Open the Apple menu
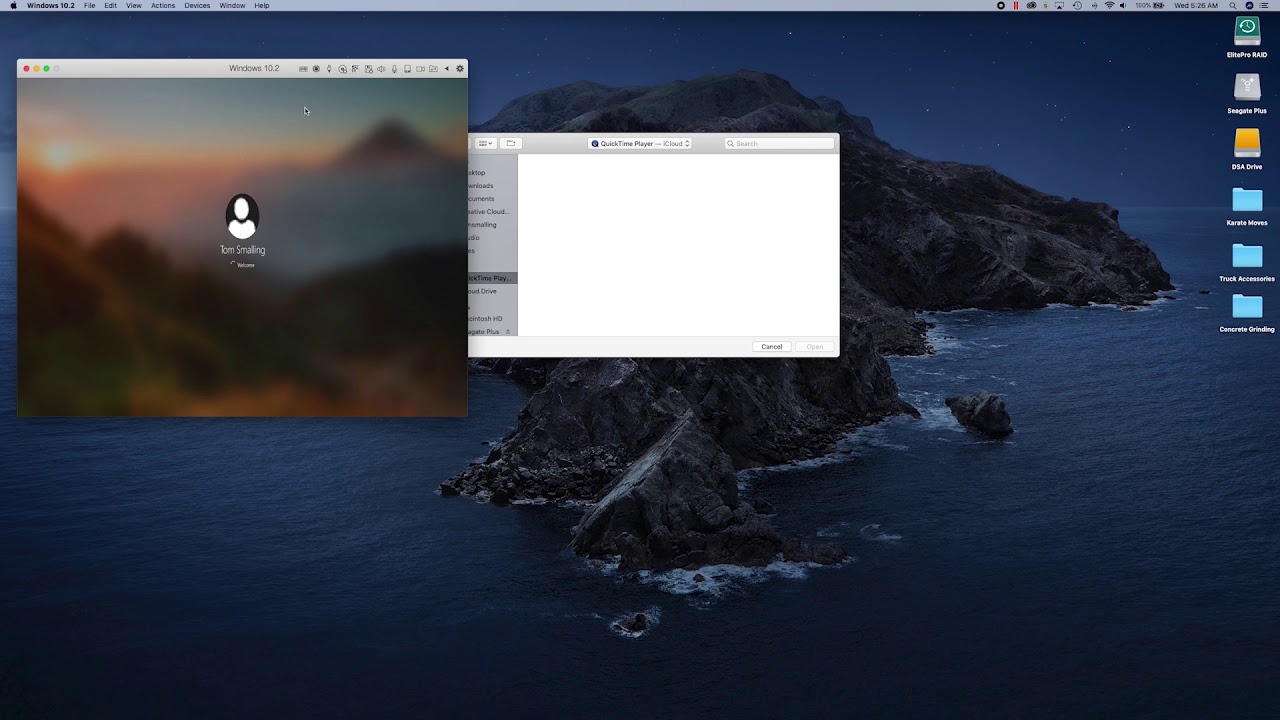1280x720 pixels. (13, 6)
